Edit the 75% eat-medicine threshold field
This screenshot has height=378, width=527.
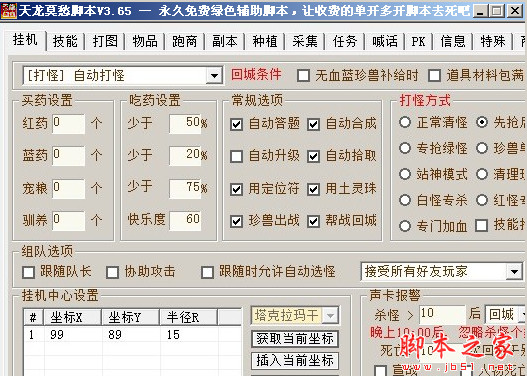point(185,188)
